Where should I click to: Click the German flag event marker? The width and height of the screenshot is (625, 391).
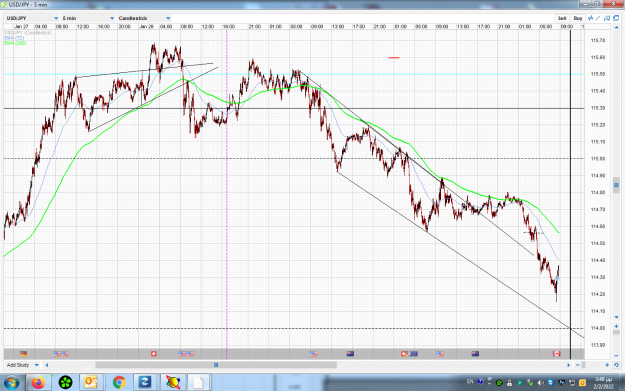[x=24, y=354]
